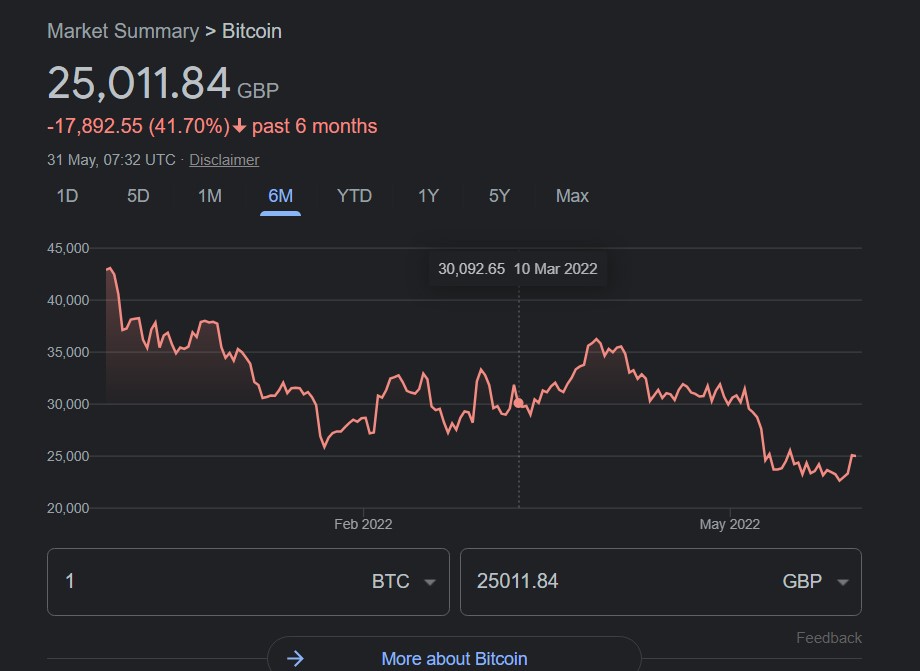920x671 pixels.
Task: Click the Market Summary breadcrumb
Action: pyautogui.click(x=123, y=31)
